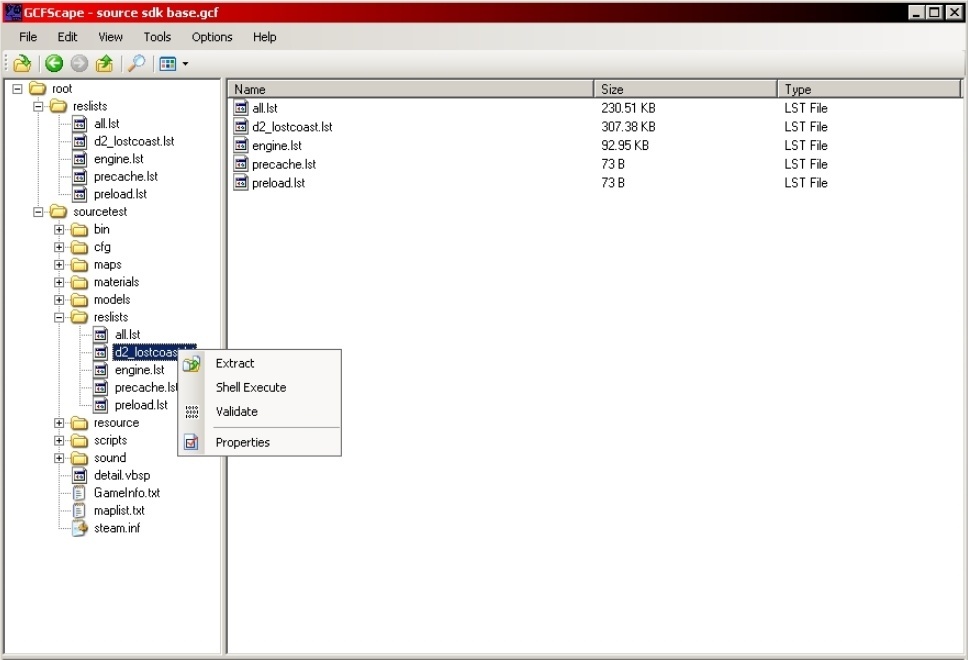This screenshot has height=660, width=968.
Task: Click engine.lst icon in the file list
Action: 241,146
